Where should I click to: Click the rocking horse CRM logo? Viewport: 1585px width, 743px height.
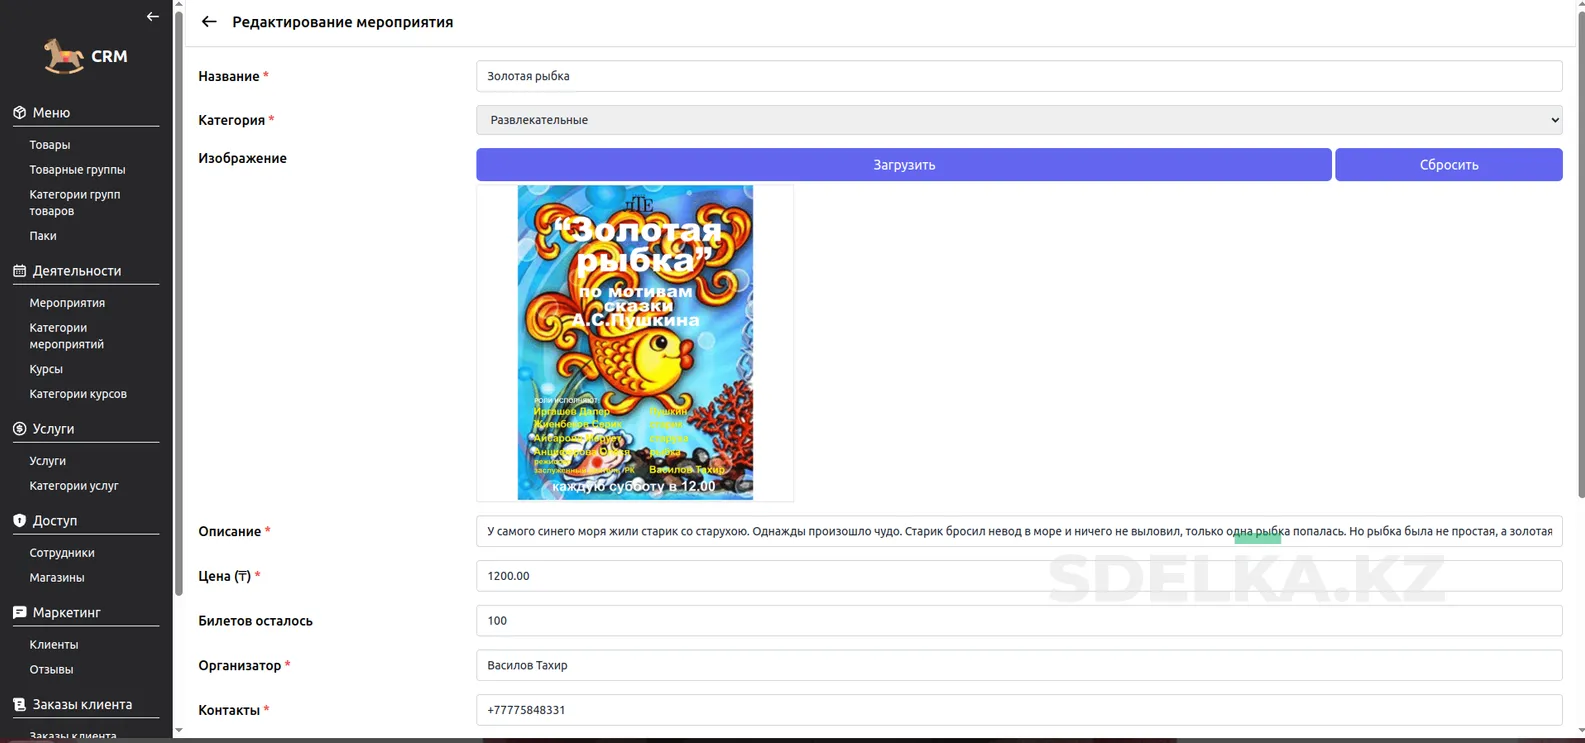pos(85,56)
